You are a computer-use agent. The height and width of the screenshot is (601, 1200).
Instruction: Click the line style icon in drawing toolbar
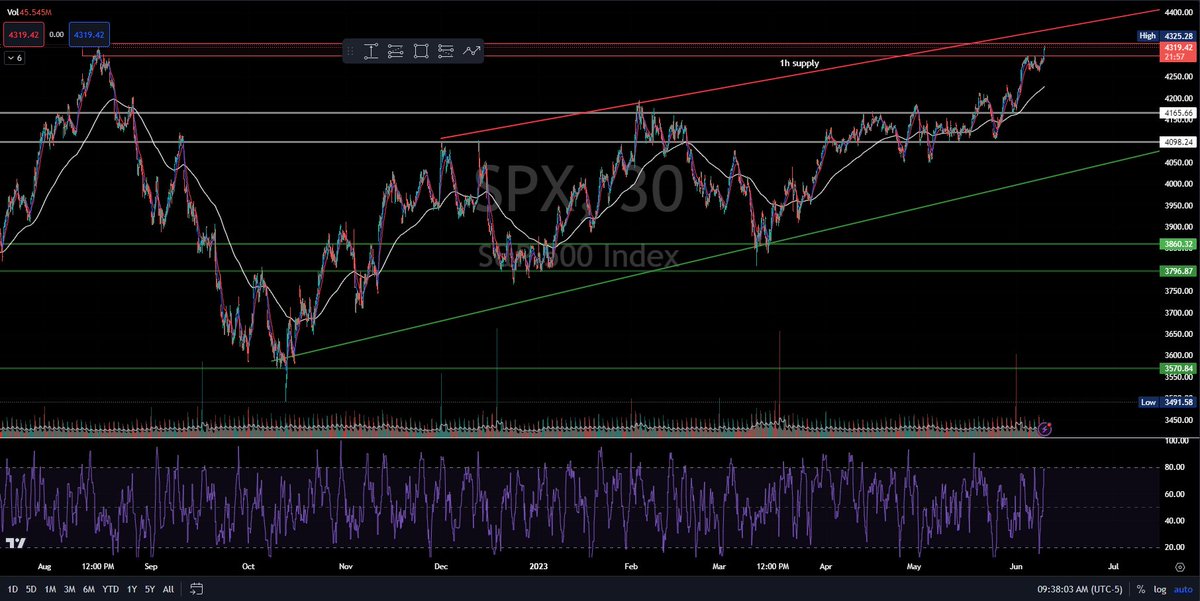[x=396, y=51]
